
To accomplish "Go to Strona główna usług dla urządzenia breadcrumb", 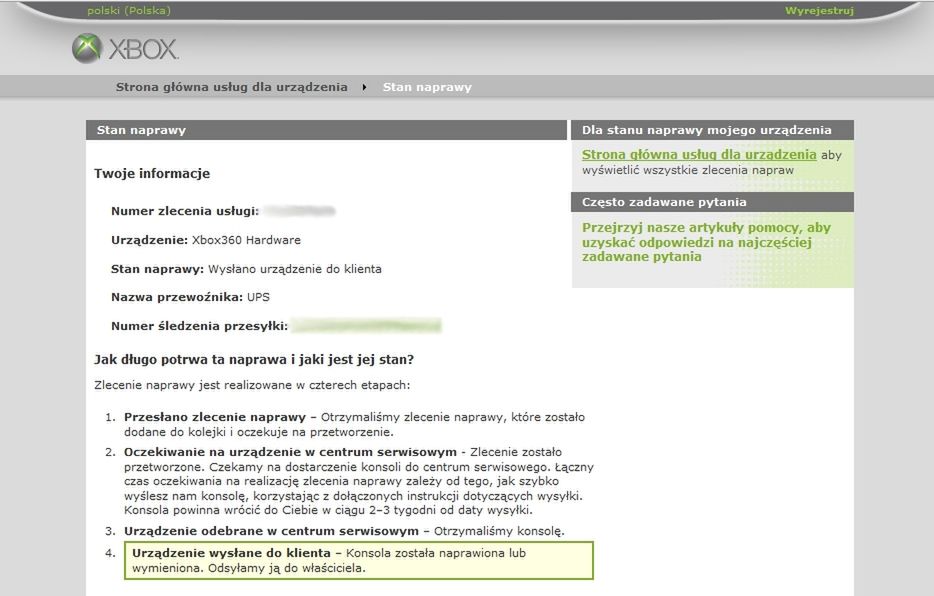I will click(231, 87).
